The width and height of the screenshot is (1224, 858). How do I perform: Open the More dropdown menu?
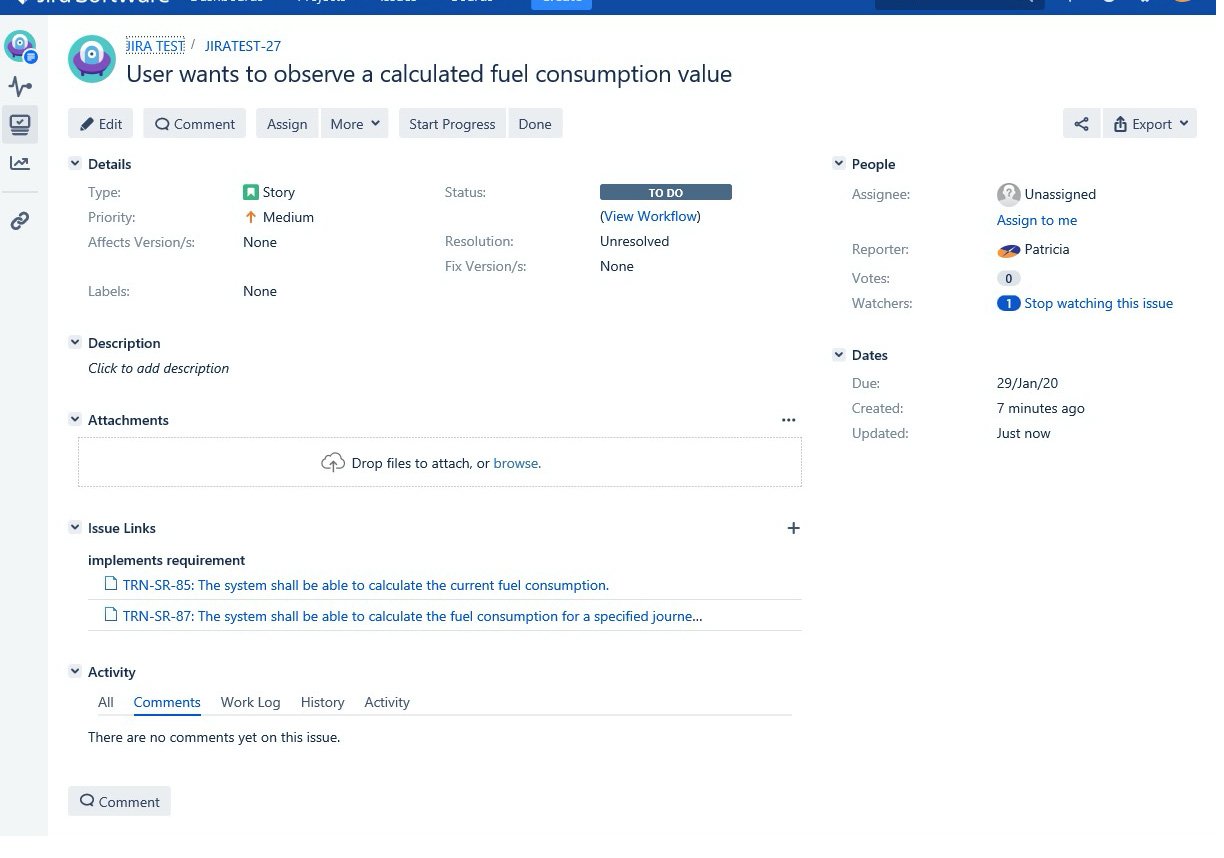(x=354, y=123)
